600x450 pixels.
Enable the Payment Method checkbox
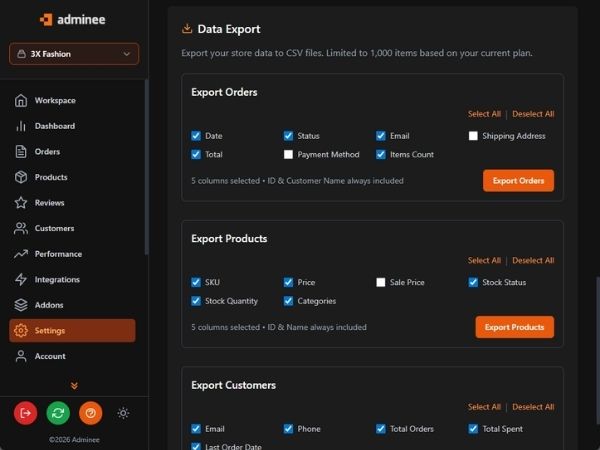(x=288, y=154)
